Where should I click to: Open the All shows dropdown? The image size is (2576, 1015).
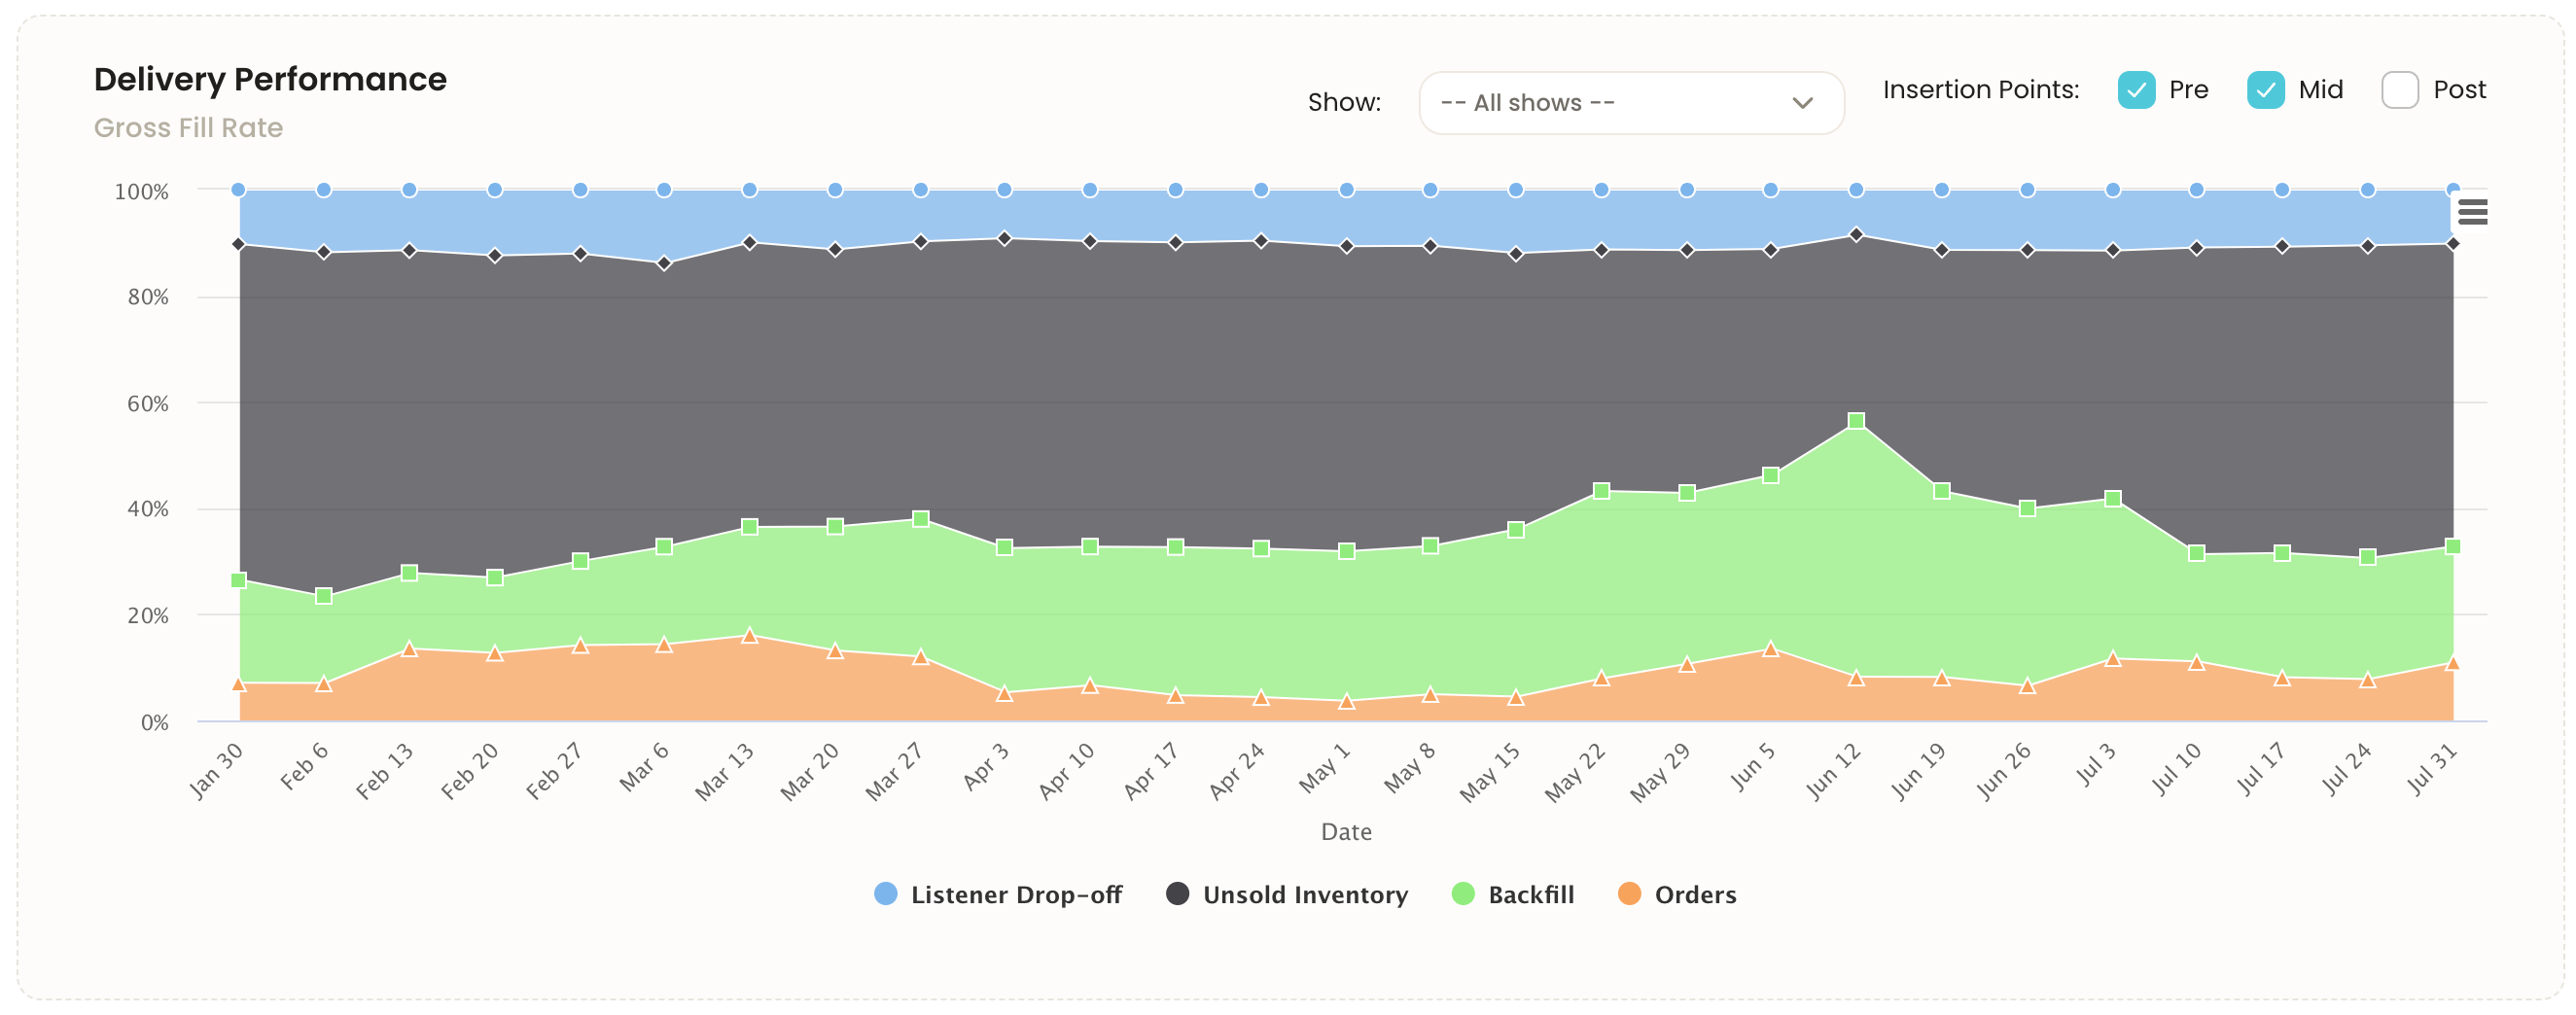[x=1630, y=102]
